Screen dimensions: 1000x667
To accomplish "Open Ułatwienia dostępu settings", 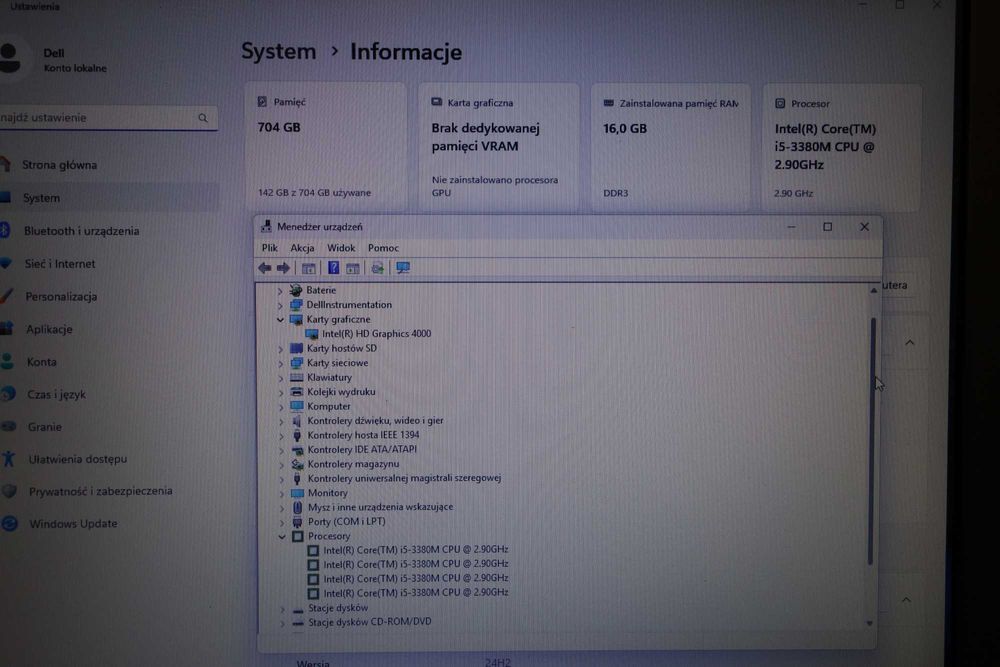I will tap(77, 459).
